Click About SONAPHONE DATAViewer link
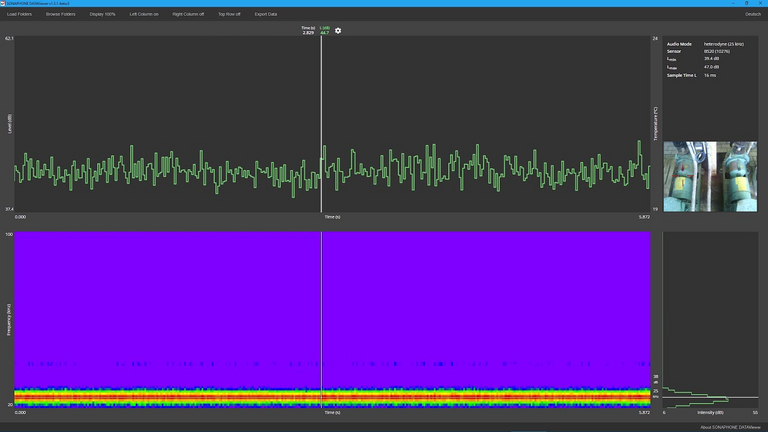The width and height of the screenshot is (768, 432). (x=728, y=427)
